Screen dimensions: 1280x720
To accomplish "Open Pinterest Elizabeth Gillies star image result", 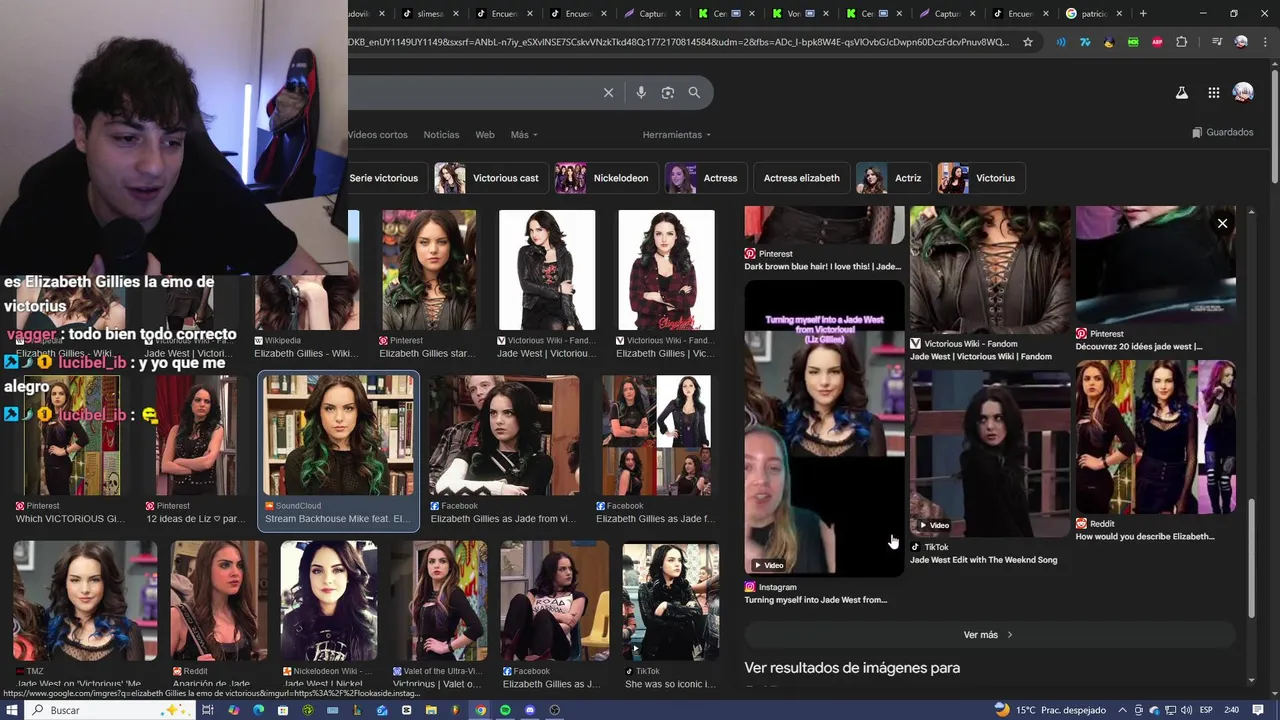I will (x=428, y=285).
